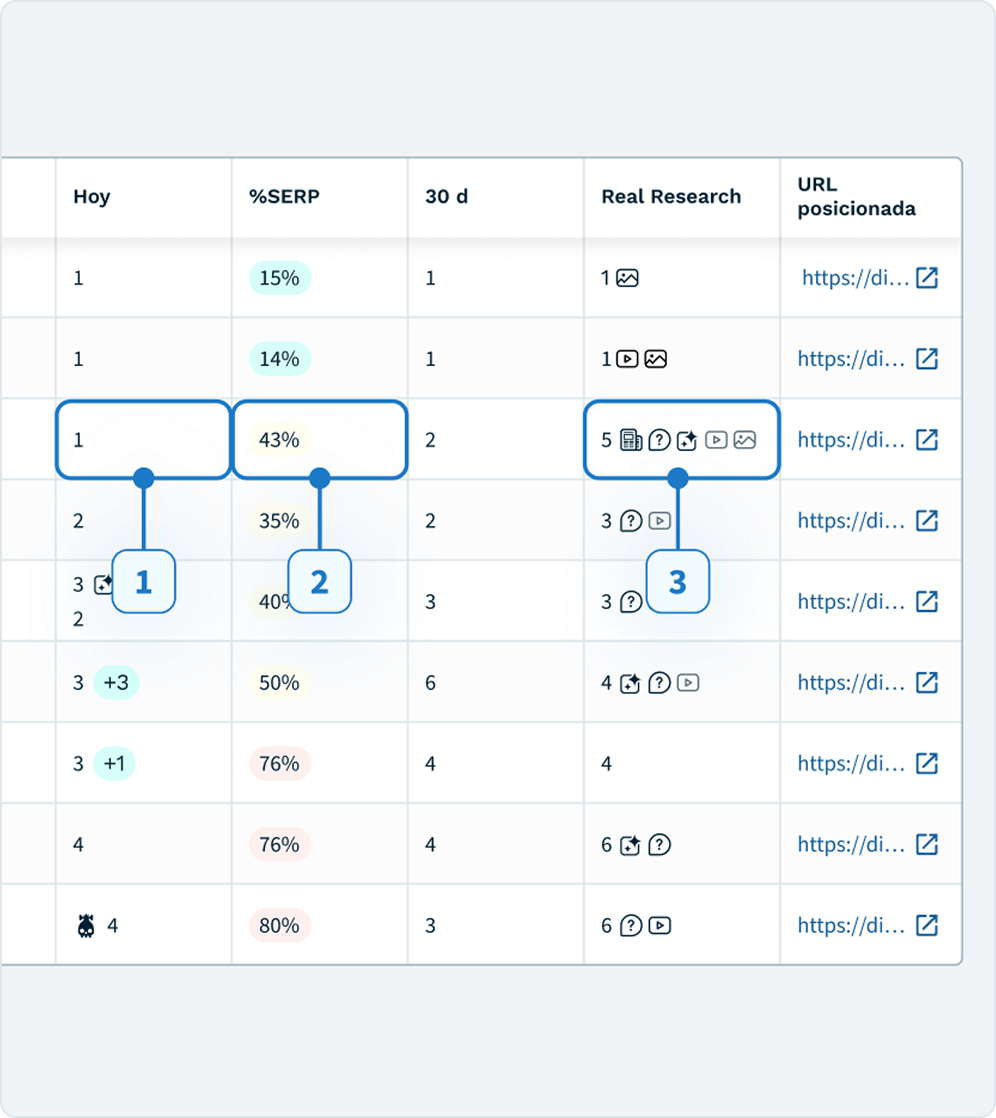This screenshot has height=1118, width=996.
Task: Sort by the %SERP column header
Action: 284,197
